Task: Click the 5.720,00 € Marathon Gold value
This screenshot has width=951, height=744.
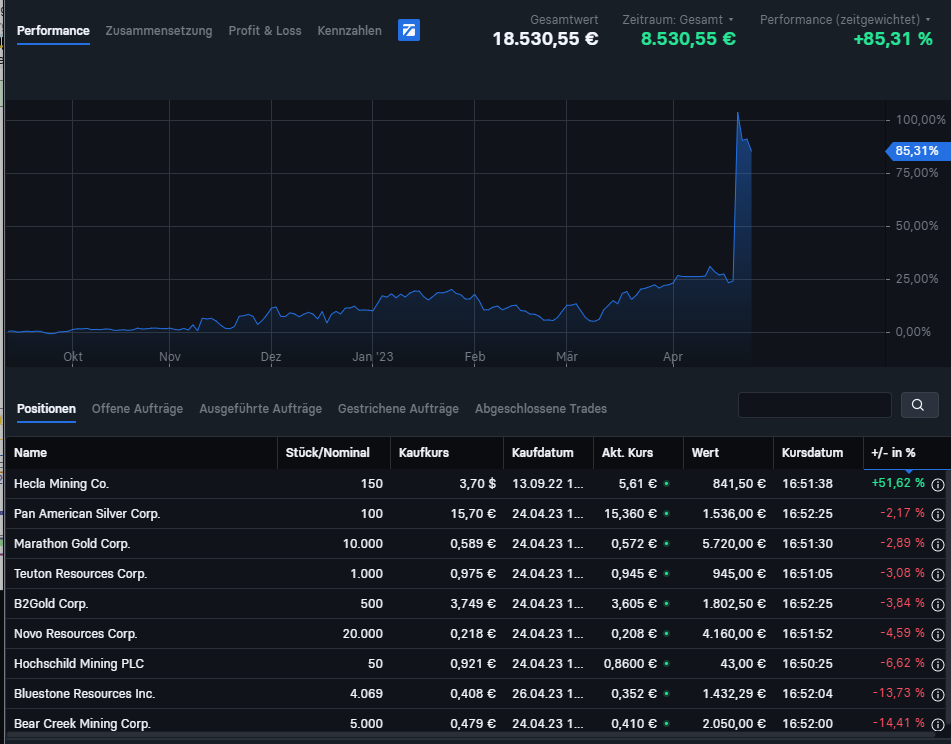Action: pyautogui.click(x=734, y=544)
